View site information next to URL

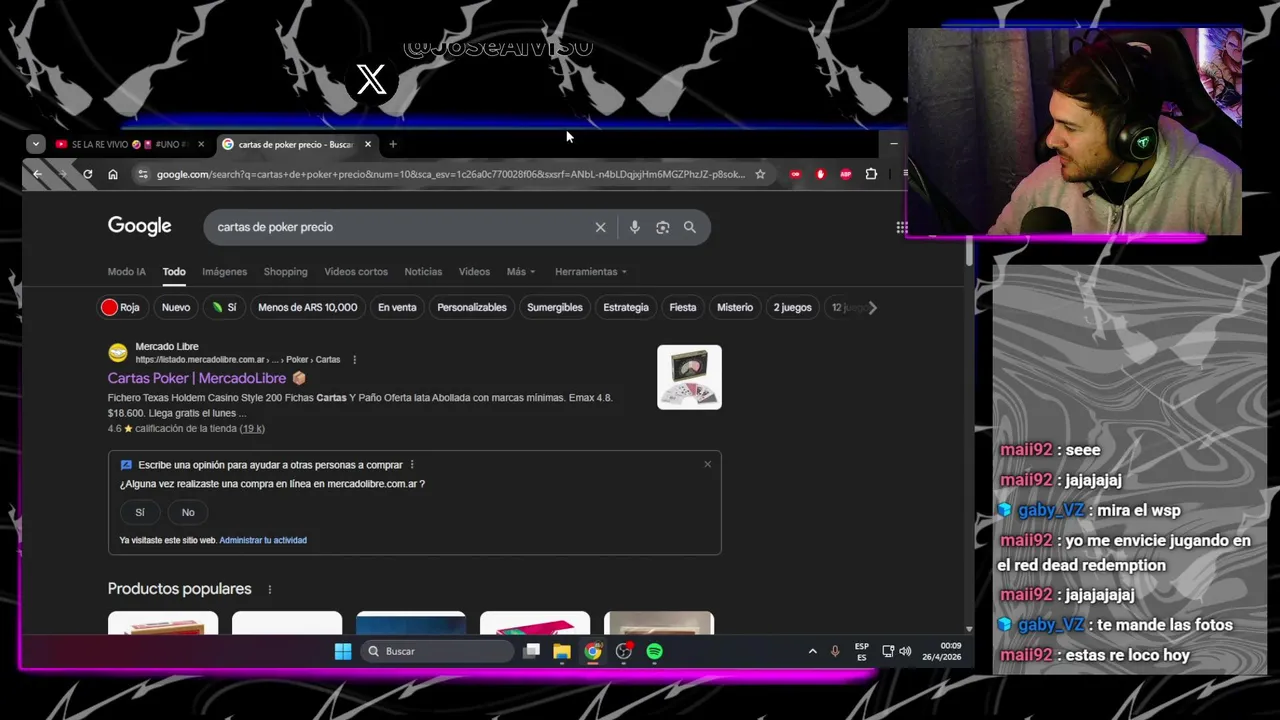[x=143, y=174]
